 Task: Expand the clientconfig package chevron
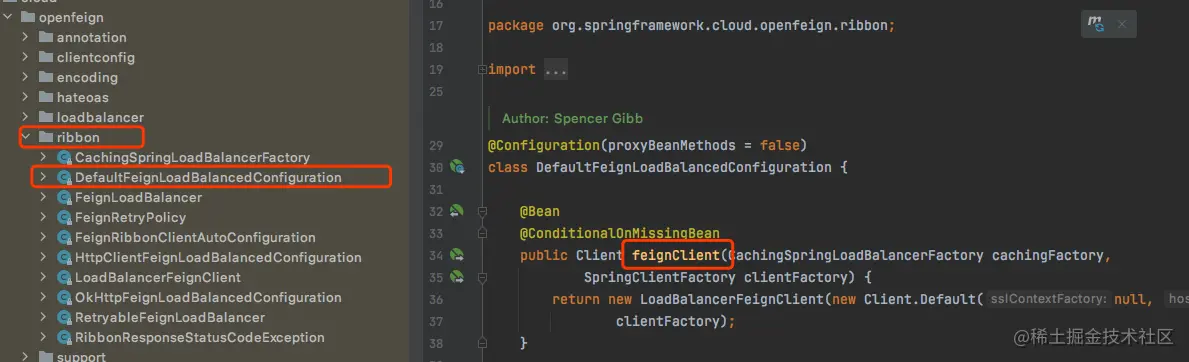[25, 57]
